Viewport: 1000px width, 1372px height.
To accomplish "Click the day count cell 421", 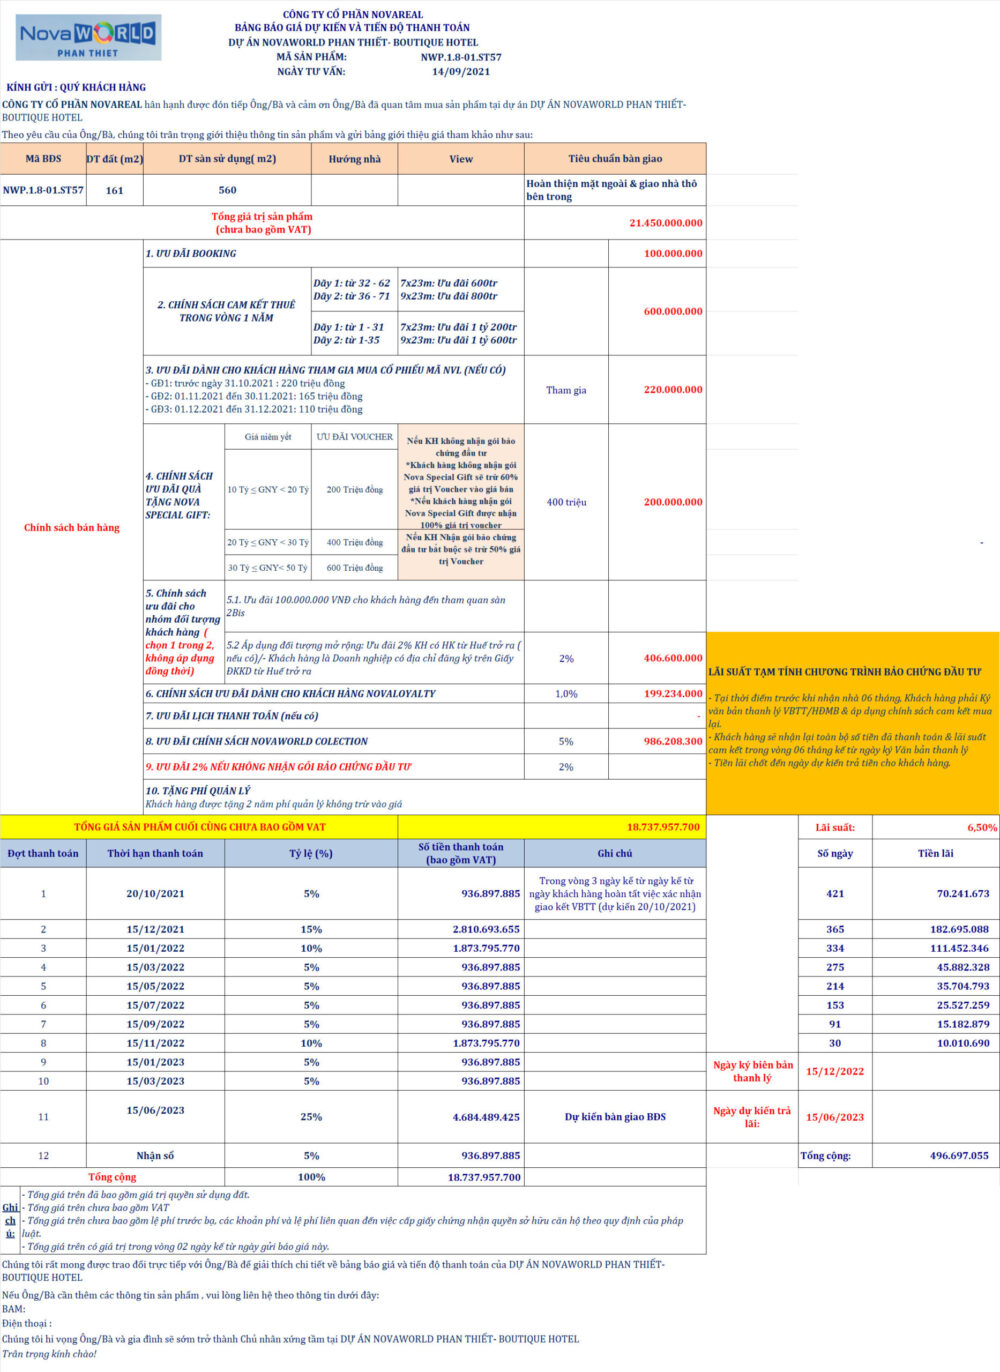I will (835, 894).
